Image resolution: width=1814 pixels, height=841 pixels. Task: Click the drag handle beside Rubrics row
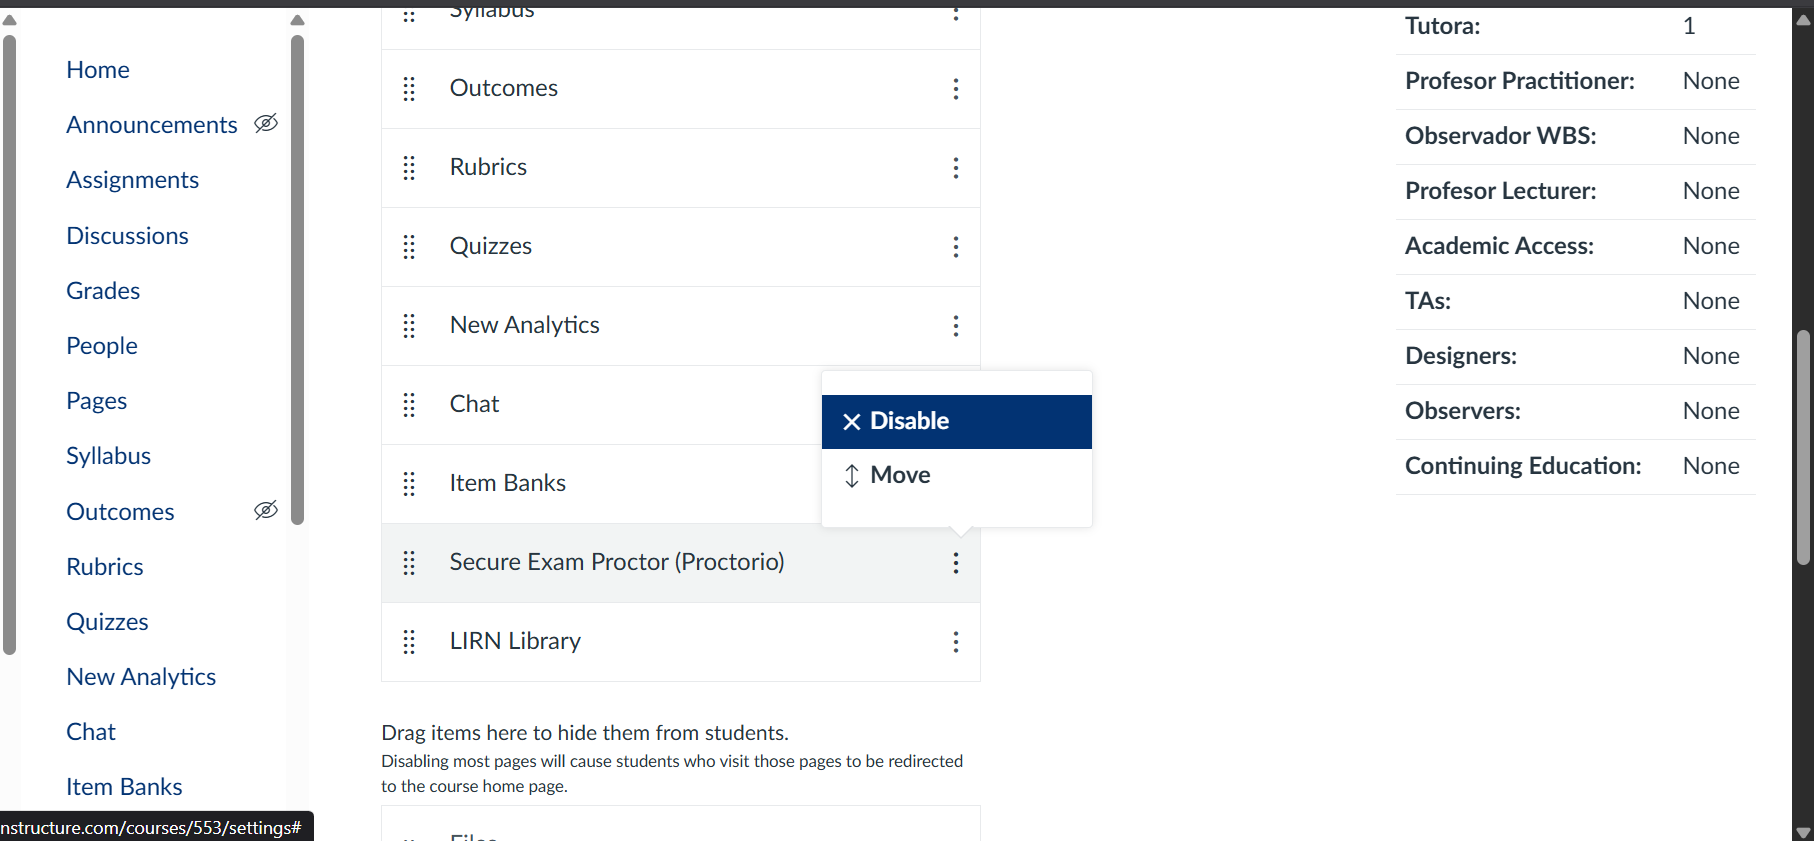pos(409,168)
